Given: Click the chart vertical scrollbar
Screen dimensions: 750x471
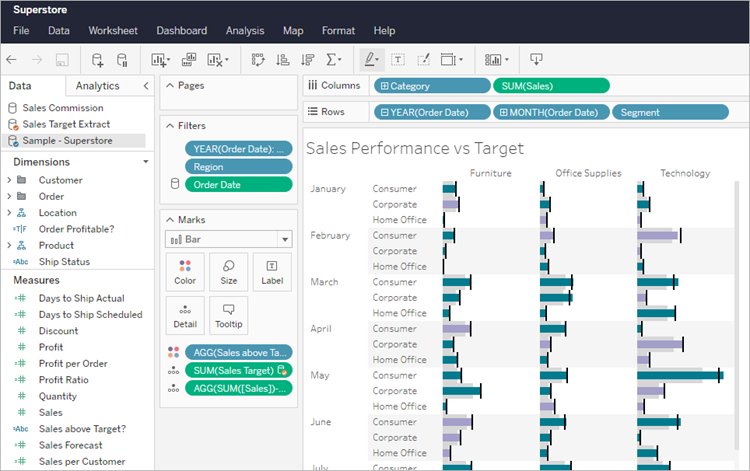Looking at the screenshot, I should point(737,316).
